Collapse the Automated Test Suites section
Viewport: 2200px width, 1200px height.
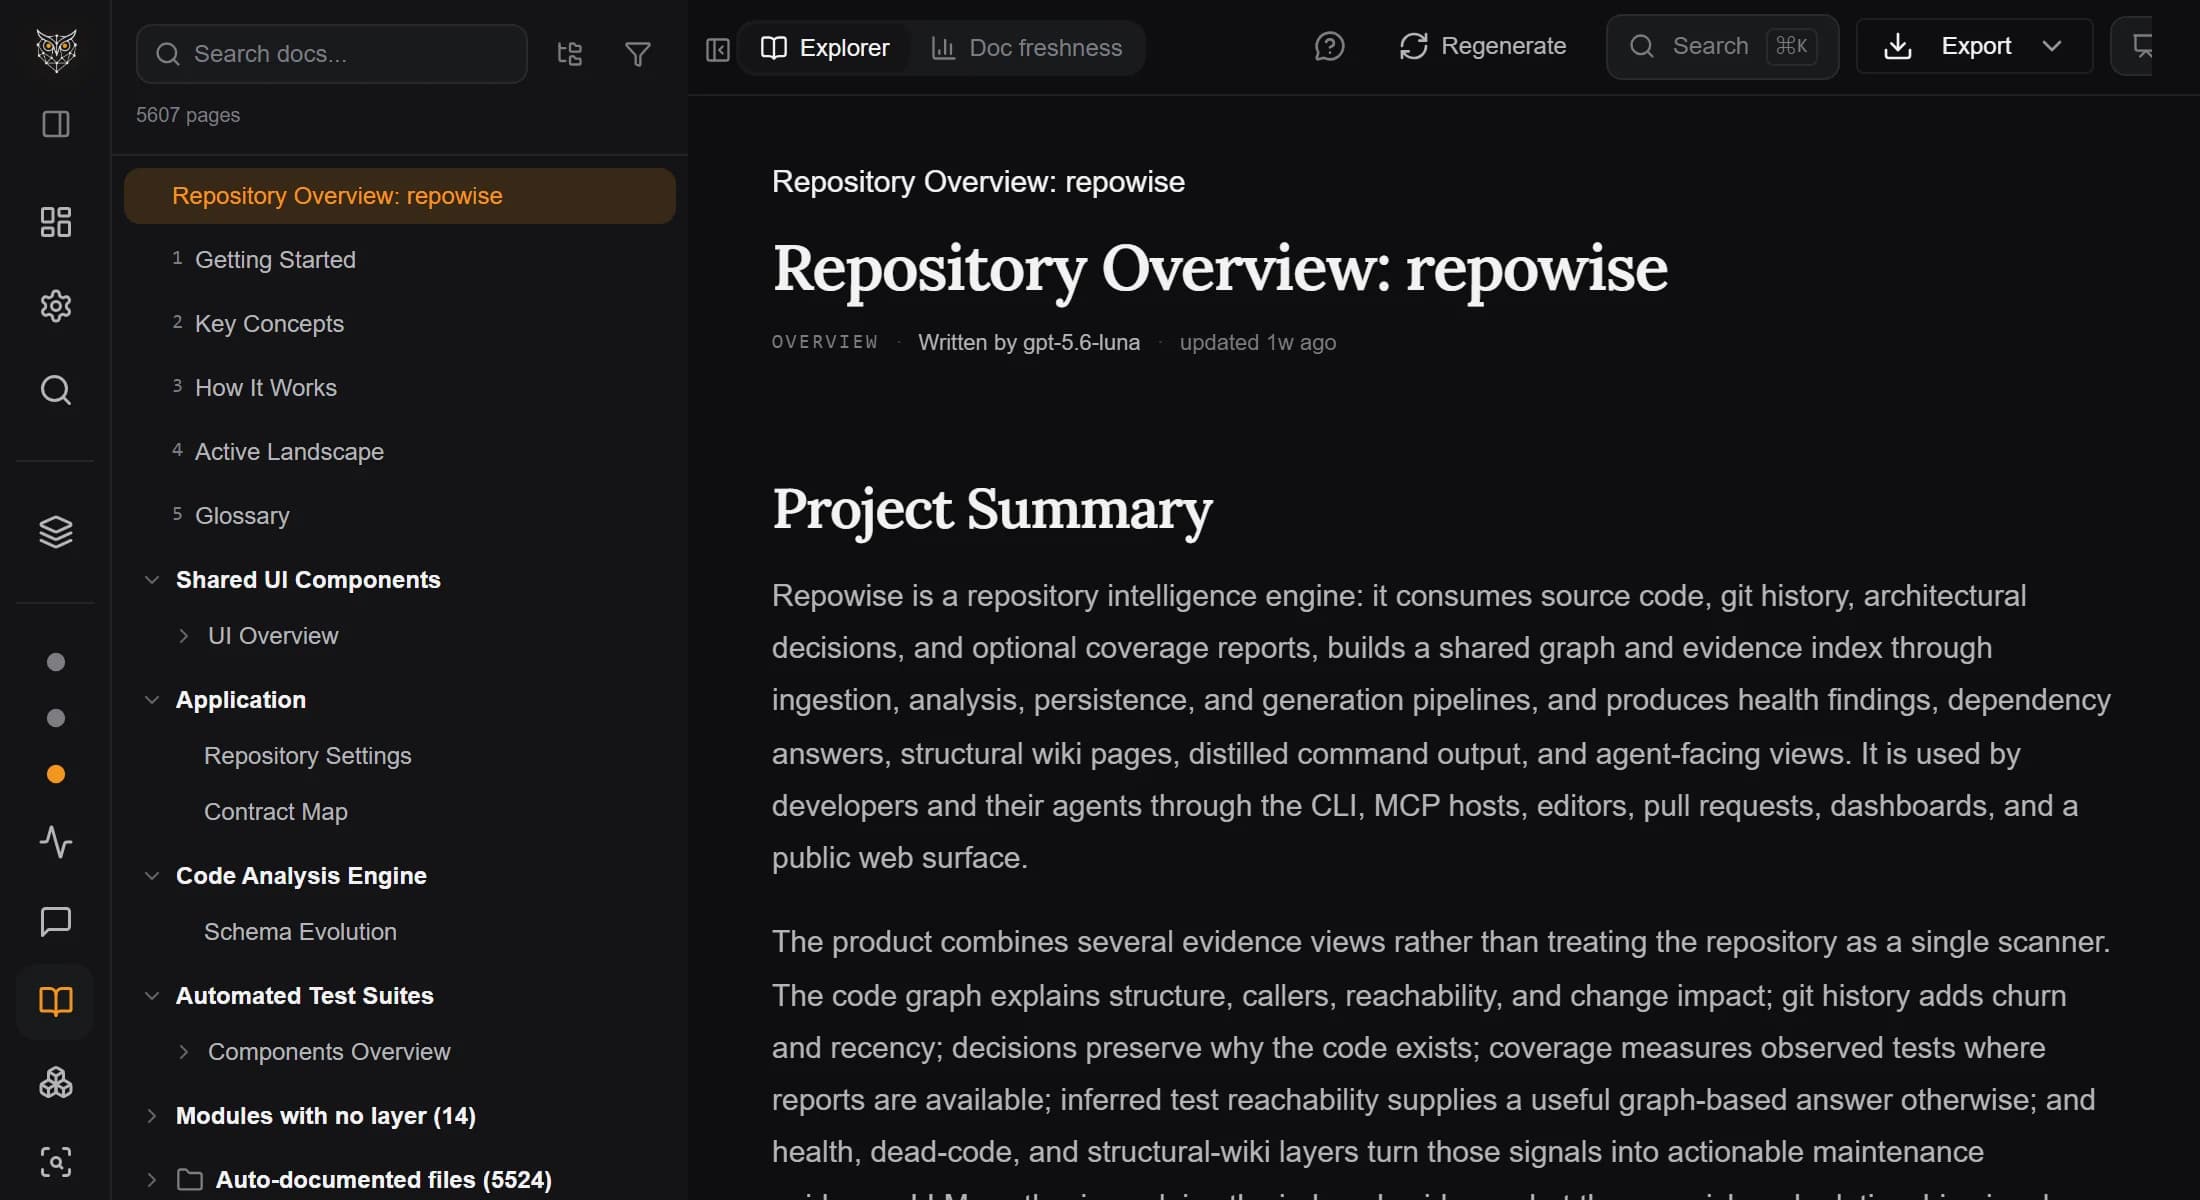[152, 996]
